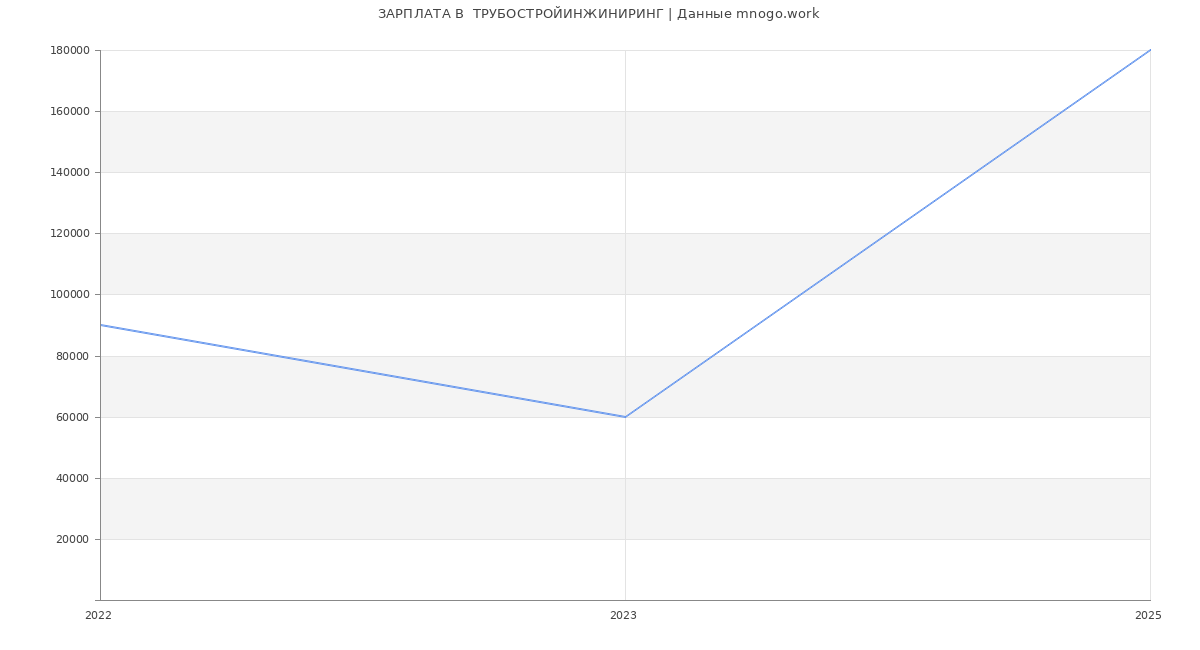Click the 2023 data point at 60000
1200x650 pixels.
[625, 417]
